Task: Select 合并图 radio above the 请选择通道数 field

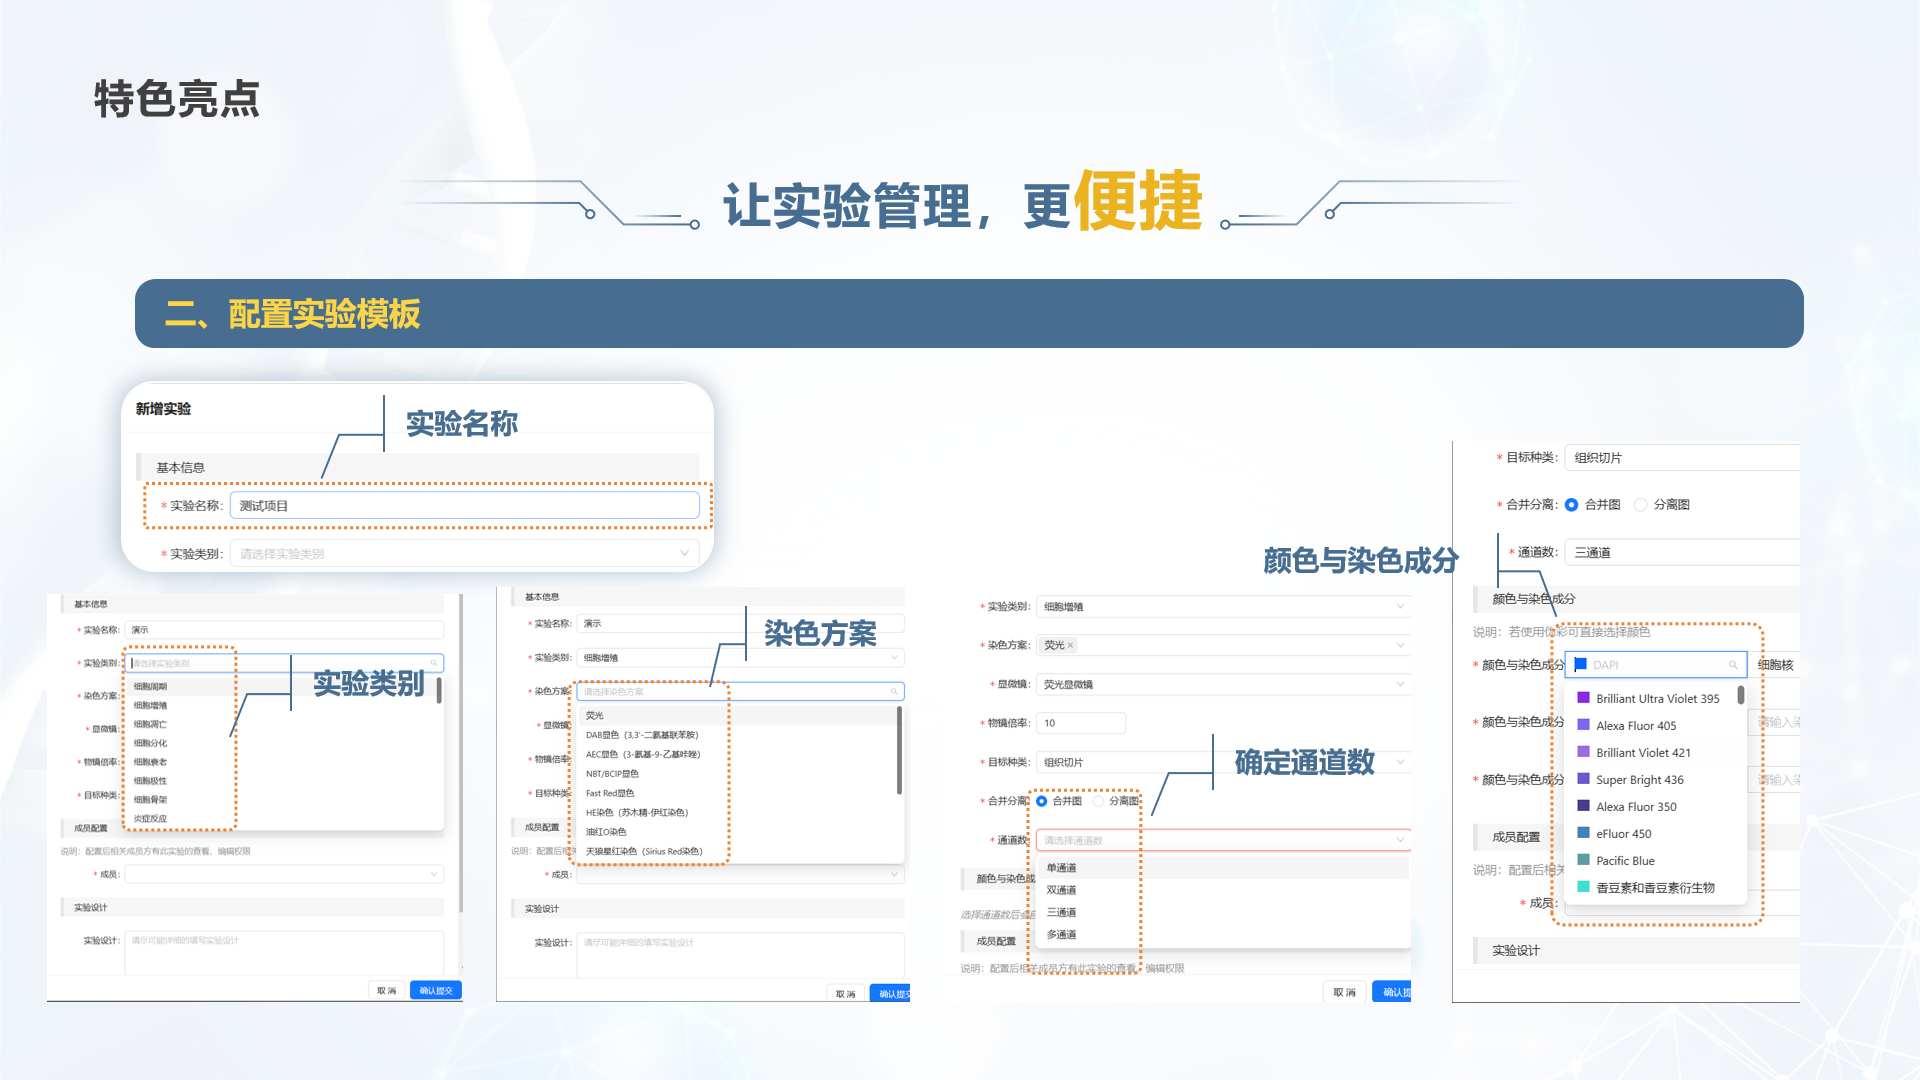Action: pos(1042,801)
